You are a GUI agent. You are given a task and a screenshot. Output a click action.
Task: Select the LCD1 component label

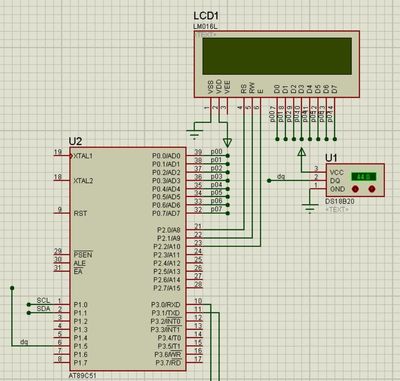[206, 16]
